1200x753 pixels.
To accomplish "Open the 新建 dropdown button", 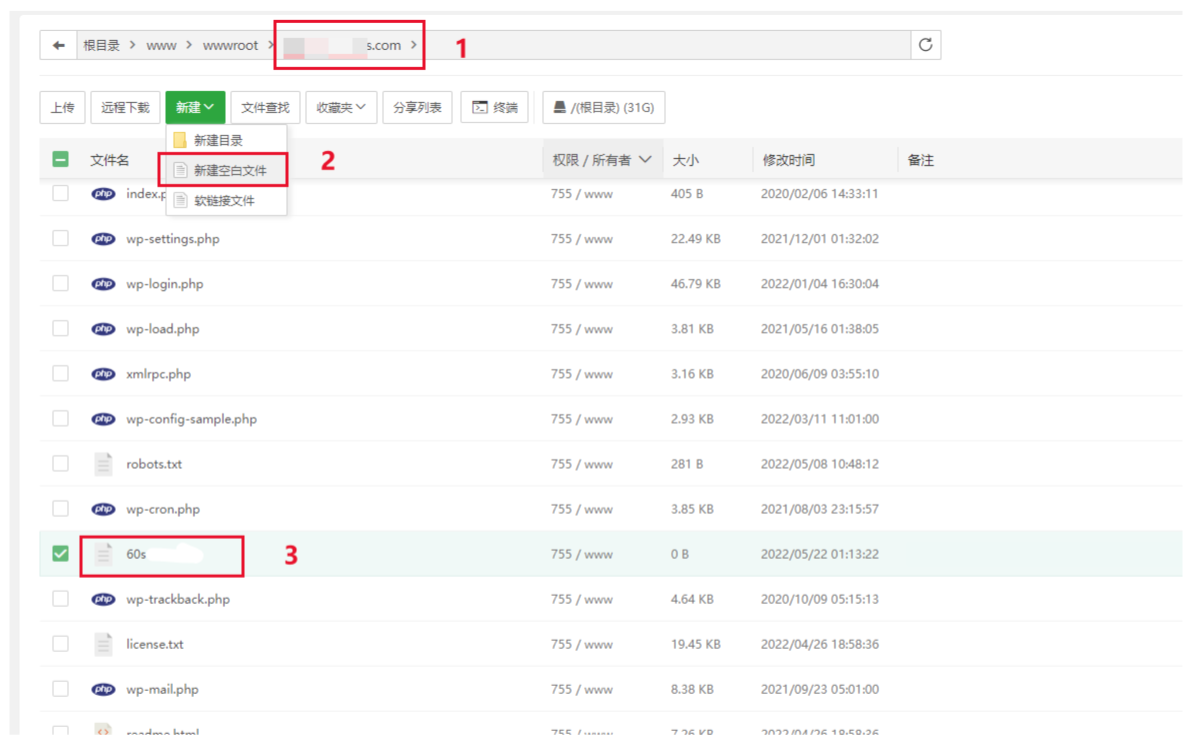I will point(195,108).
